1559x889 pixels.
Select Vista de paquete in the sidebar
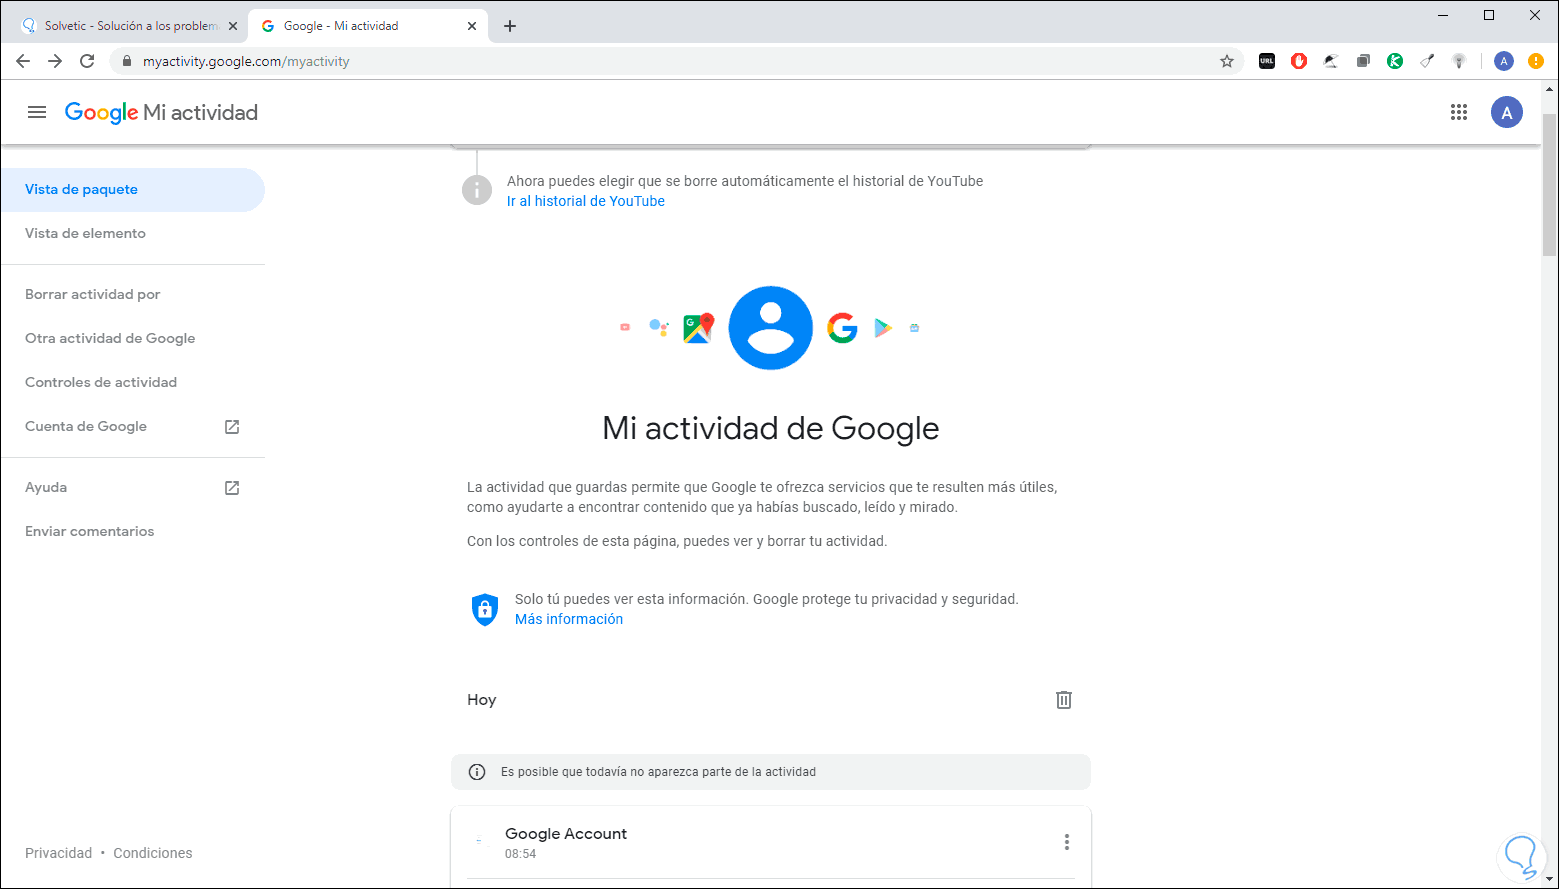pos(81,189)
